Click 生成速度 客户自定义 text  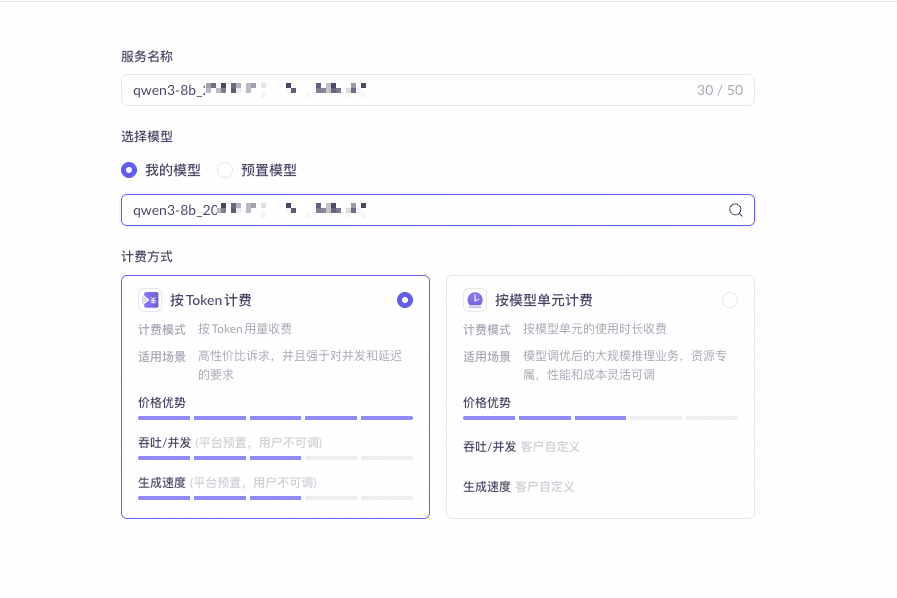click(518, 486)
